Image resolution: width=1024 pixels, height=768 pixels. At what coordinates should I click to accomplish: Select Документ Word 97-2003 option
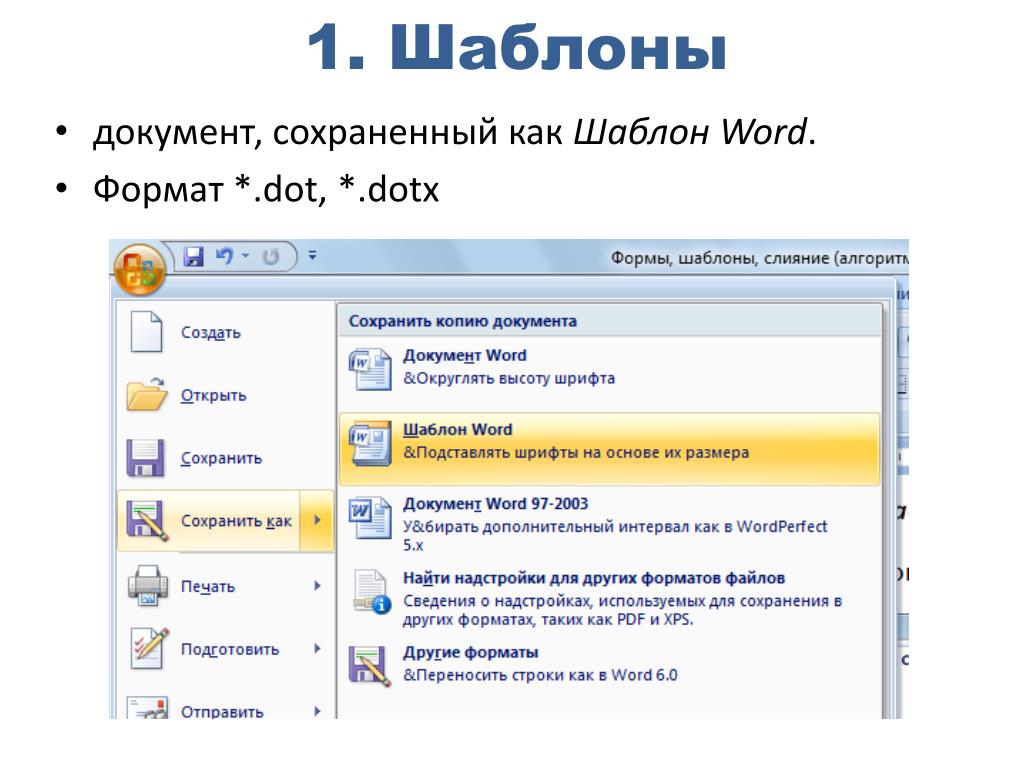click(609, 524)
